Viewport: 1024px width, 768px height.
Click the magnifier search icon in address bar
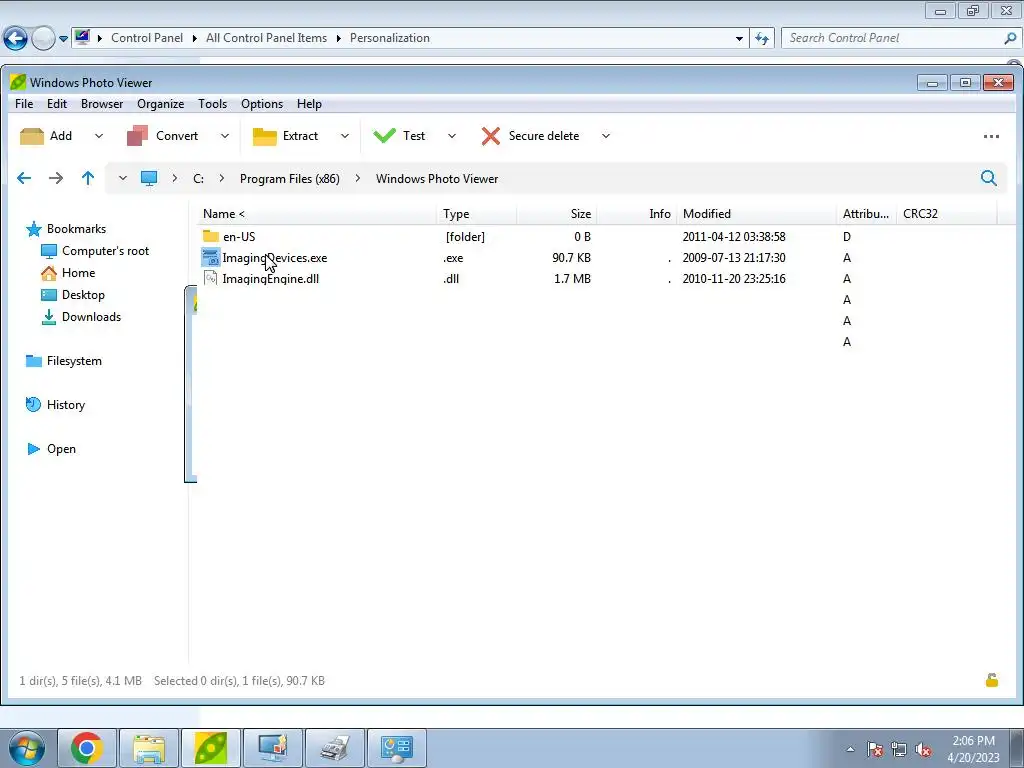pyautogui.click(x=989, y=178)
